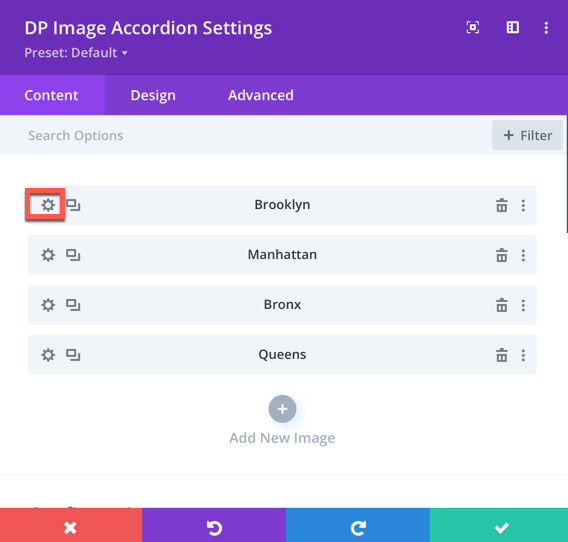This screenshot has height=542, width=568.
Task: Select the Manhattan item row title
Action: [x=282, y=254]
